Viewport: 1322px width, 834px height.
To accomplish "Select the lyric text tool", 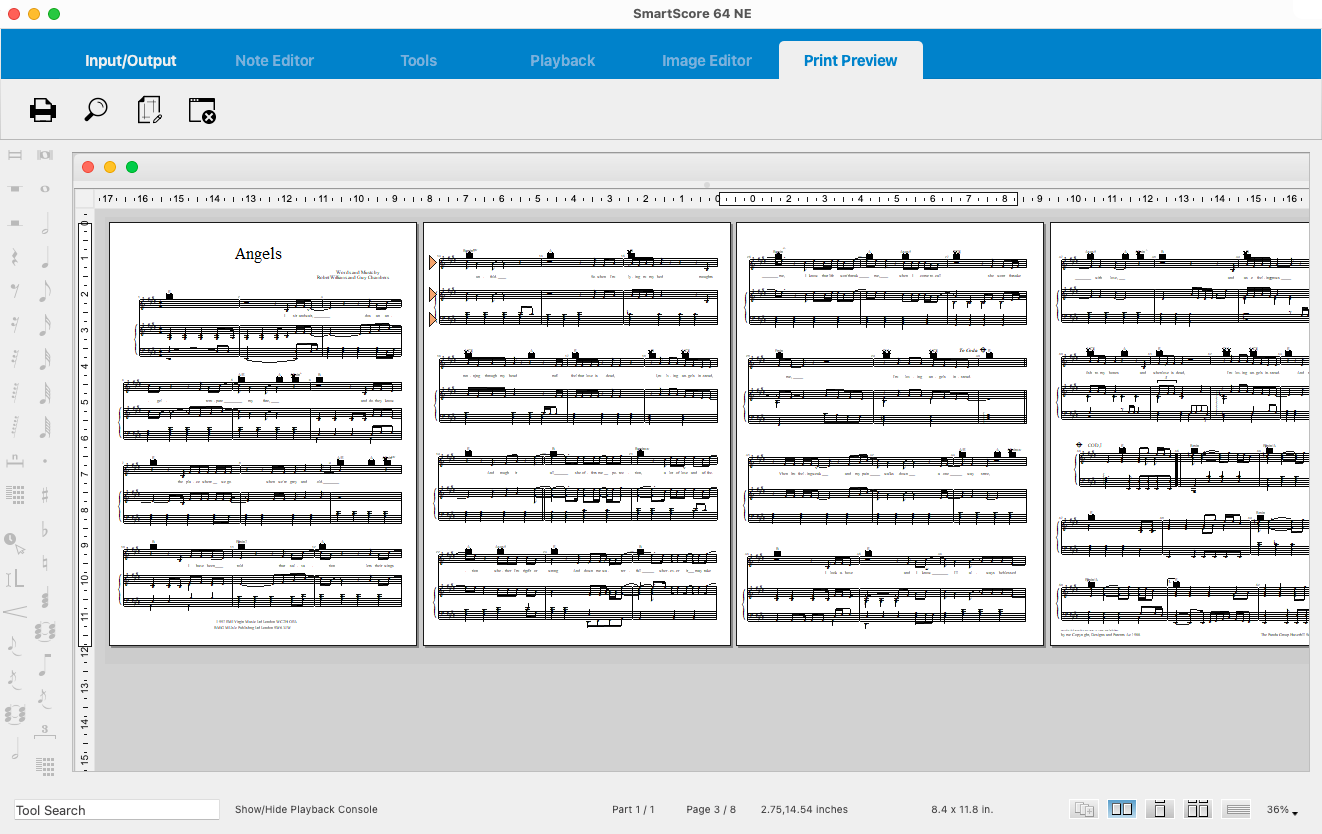I will click(x=15, y=578).
